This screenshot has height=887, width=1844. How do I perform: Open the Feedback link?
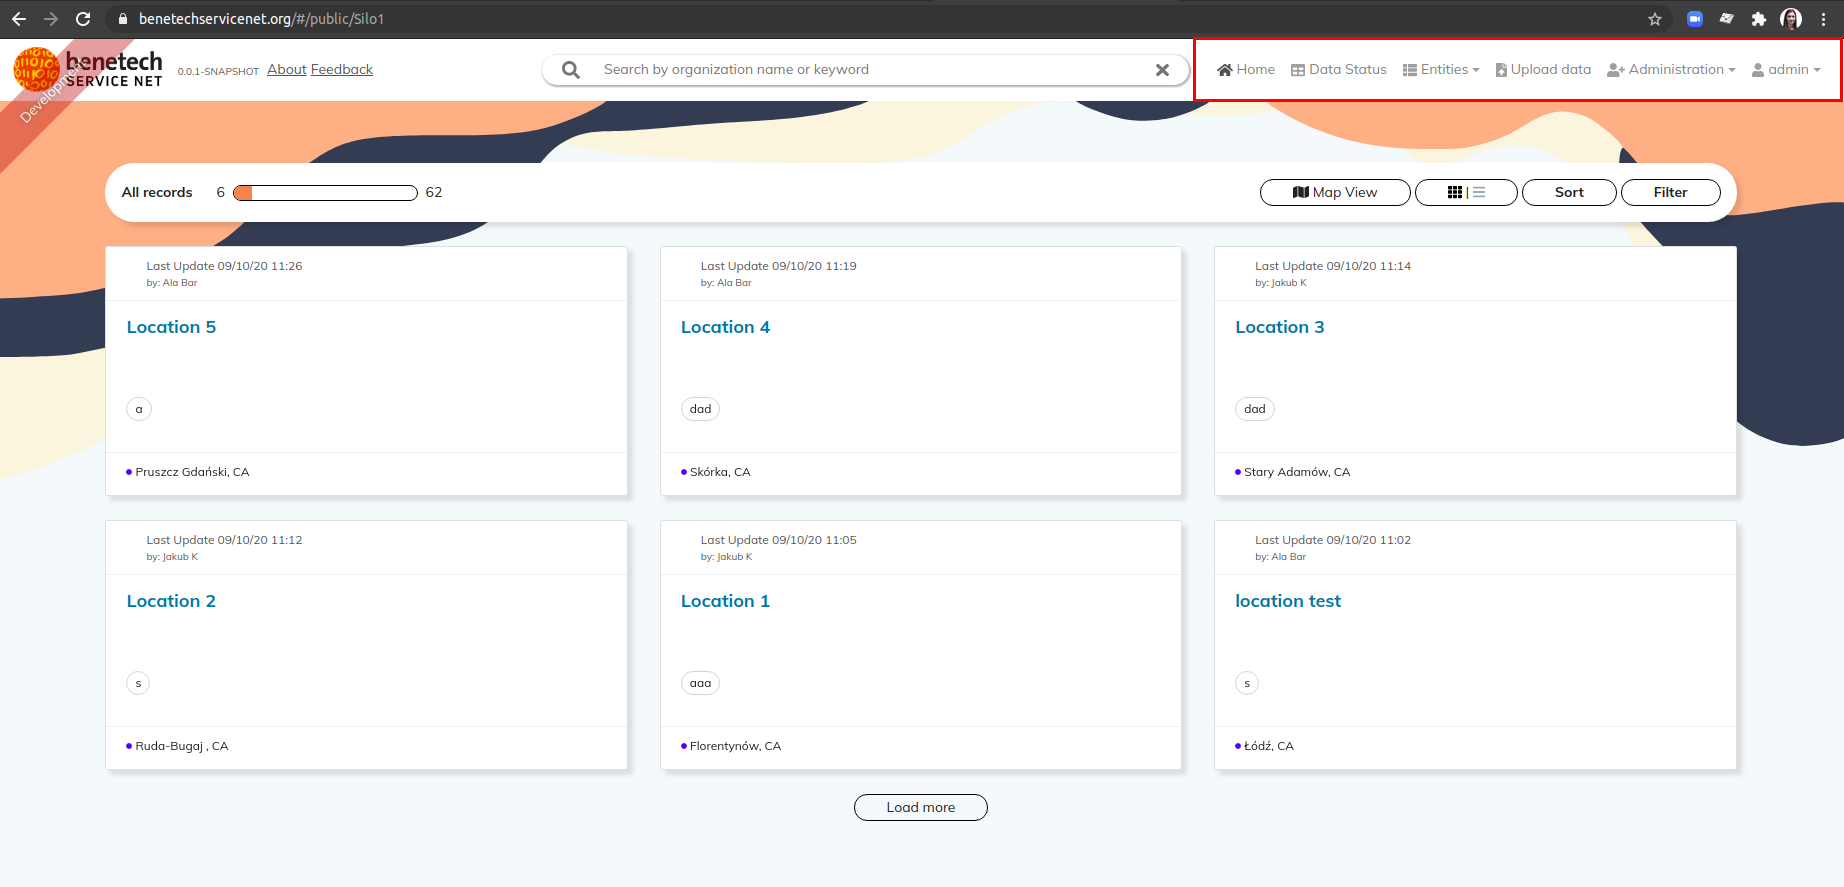[x=342, y=70]
